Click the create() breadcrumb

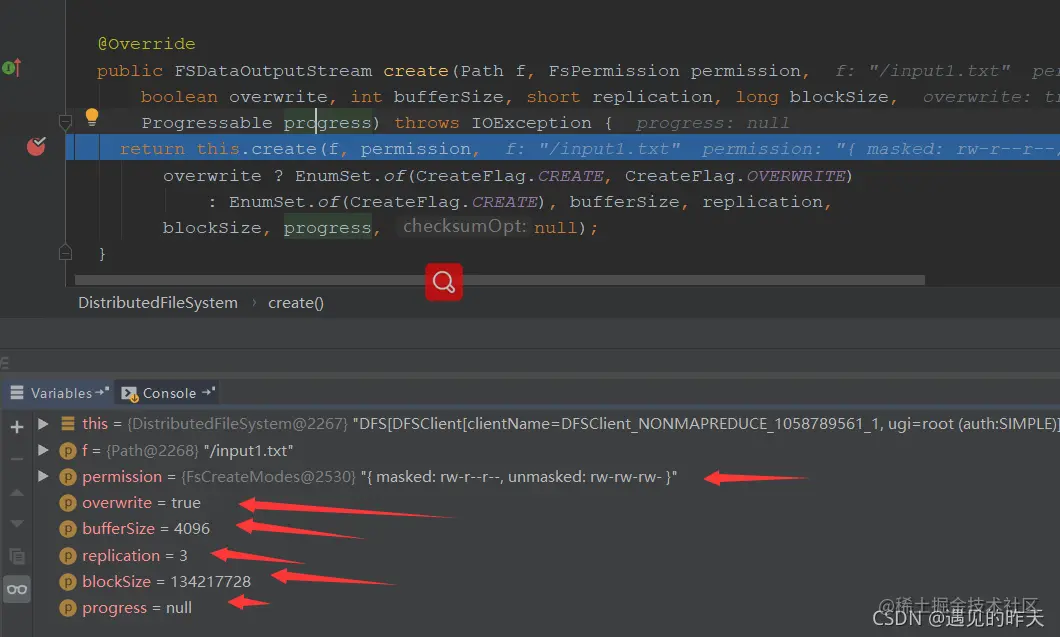pos(295,303)
